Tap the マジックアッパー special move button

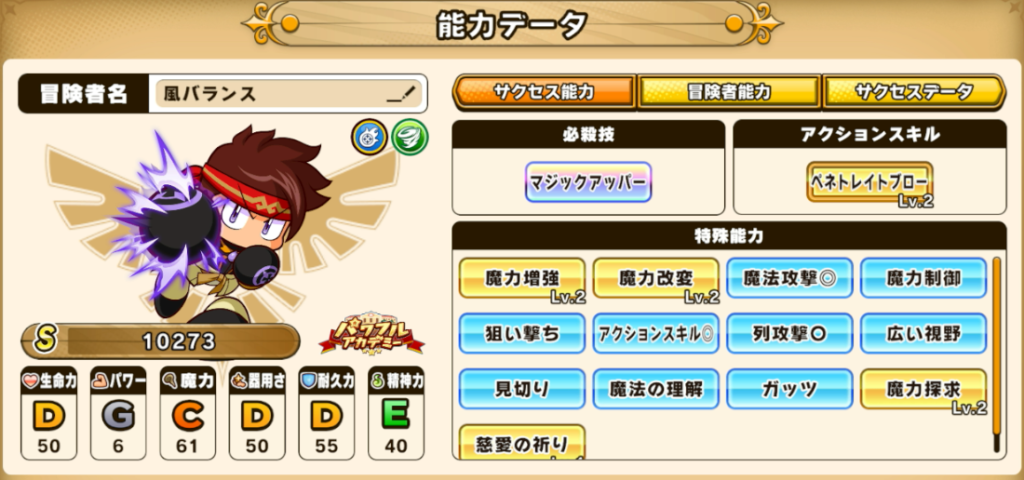click(x=588, y=182)
